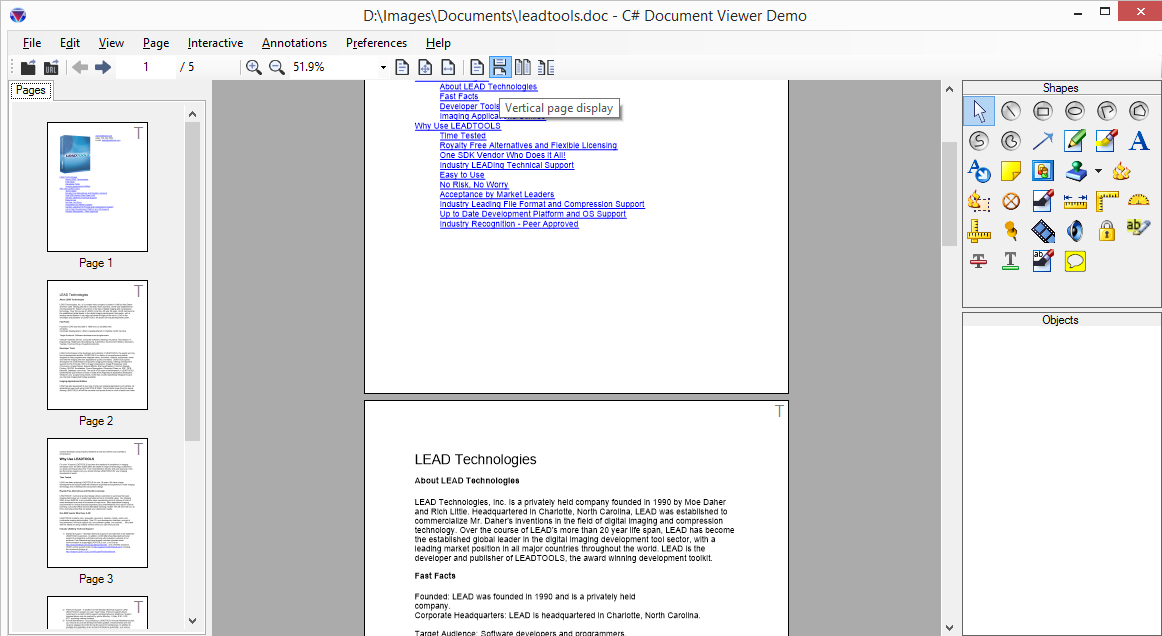Choose the rubber stamp annotation tool
Screen dimensions: 1162x636
tap(1075, 171)
